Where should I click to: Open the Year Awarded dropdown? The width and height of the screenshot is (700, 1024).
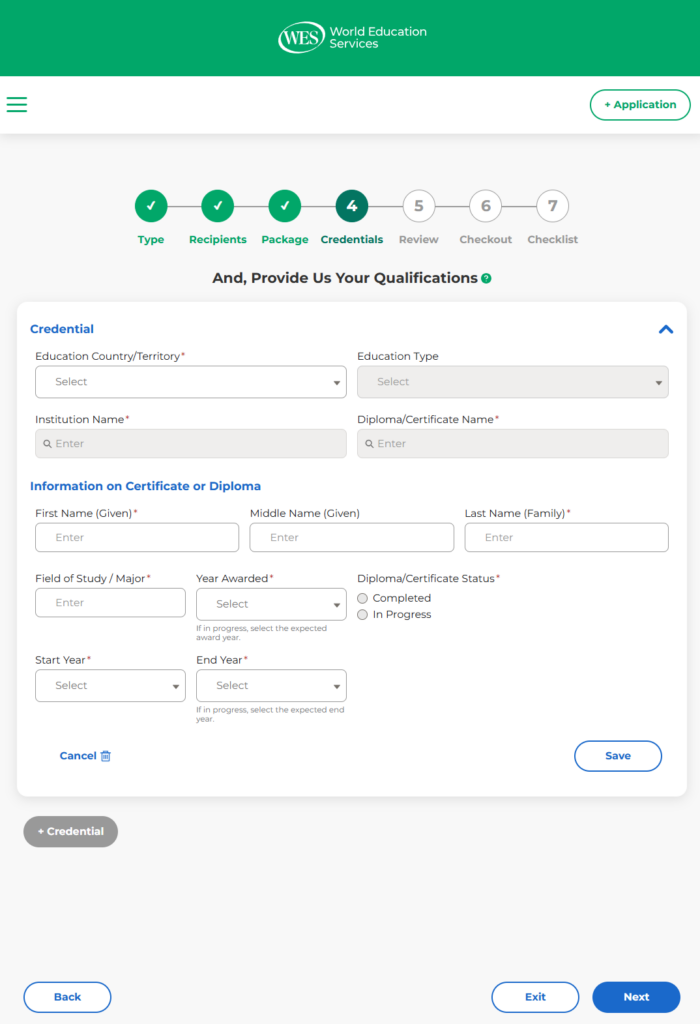pyautogui.click(x=271, y=604)
